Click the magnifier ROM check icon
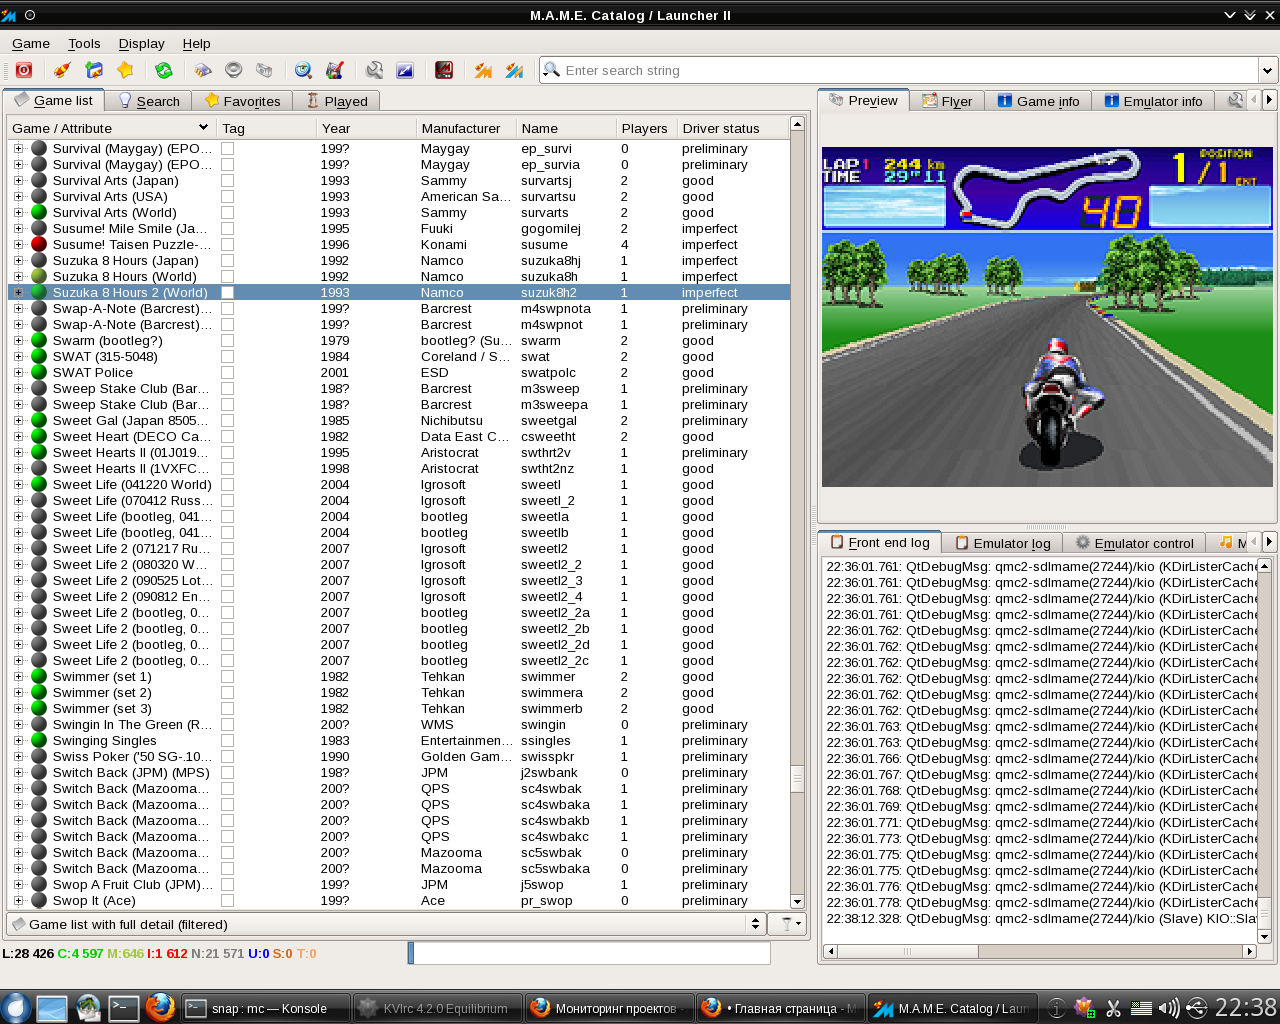Viewport: 1280px width, 1024px height. click(303, 70)
